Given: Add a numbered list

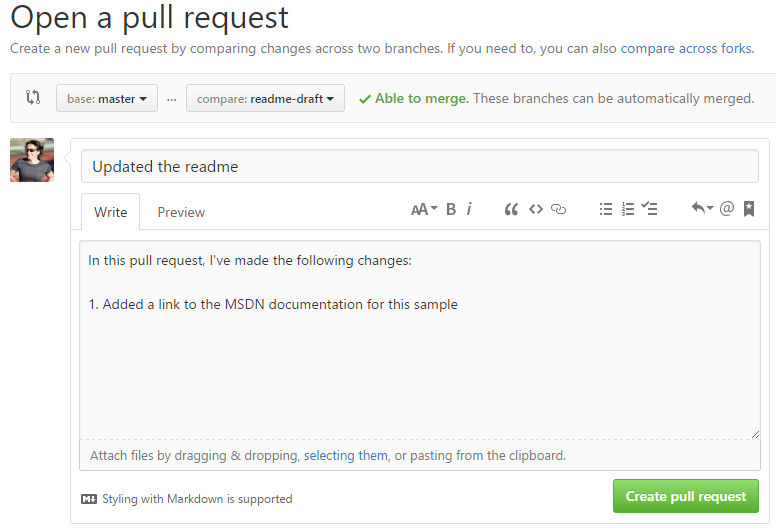Looking at the screenshot, I should click(628, 209).
